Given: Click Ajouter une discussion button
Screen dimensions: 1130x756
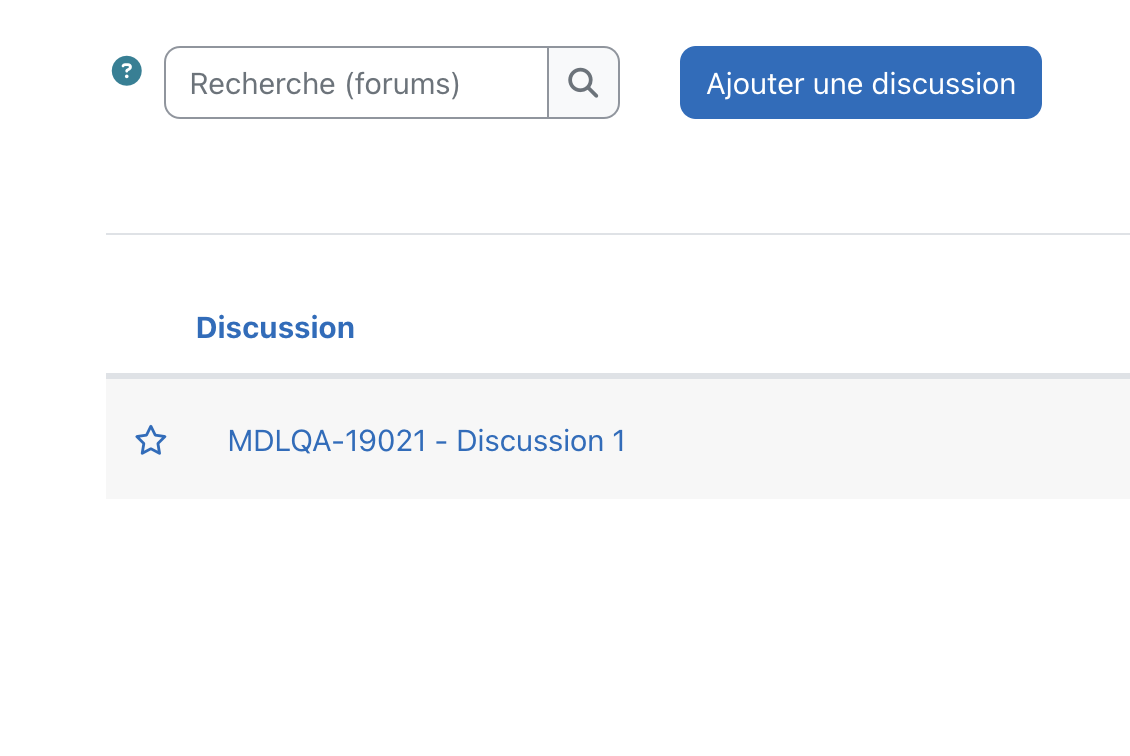Looking at the screenshot, I should (x=860, y=83).
